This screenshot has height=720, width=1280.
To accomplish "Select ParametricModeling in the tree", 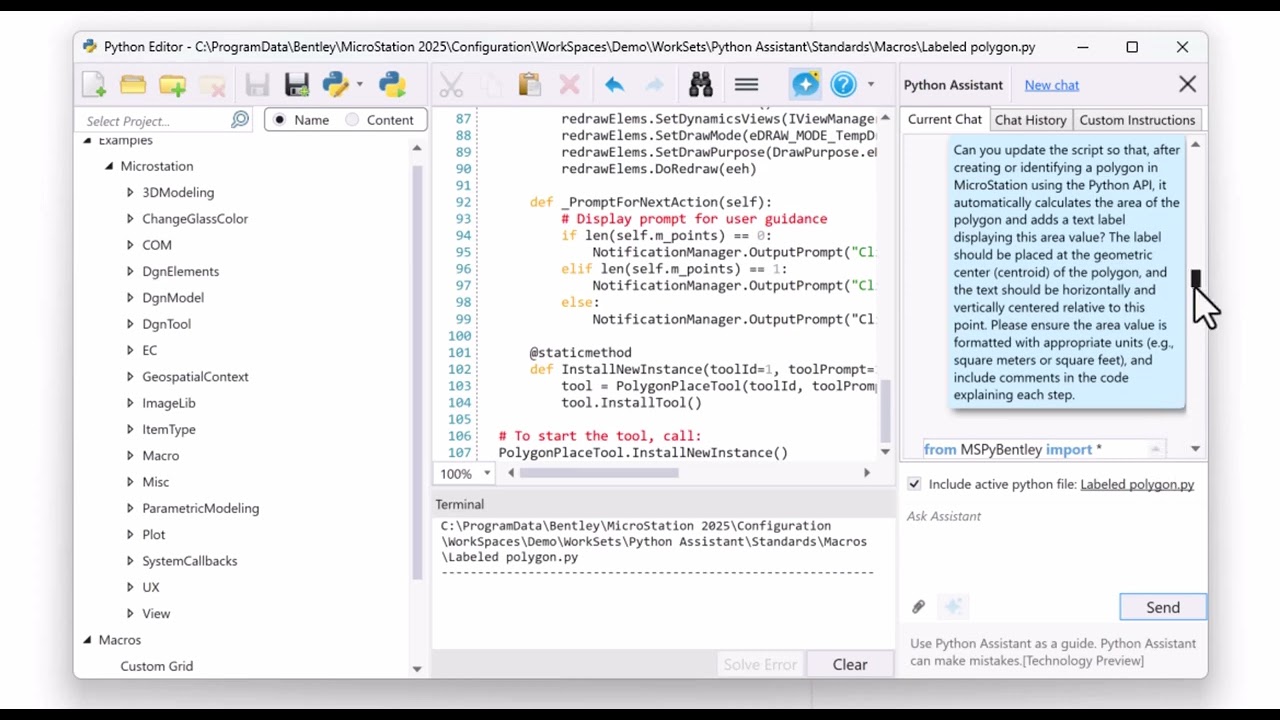I will click(x=200, y=508).
